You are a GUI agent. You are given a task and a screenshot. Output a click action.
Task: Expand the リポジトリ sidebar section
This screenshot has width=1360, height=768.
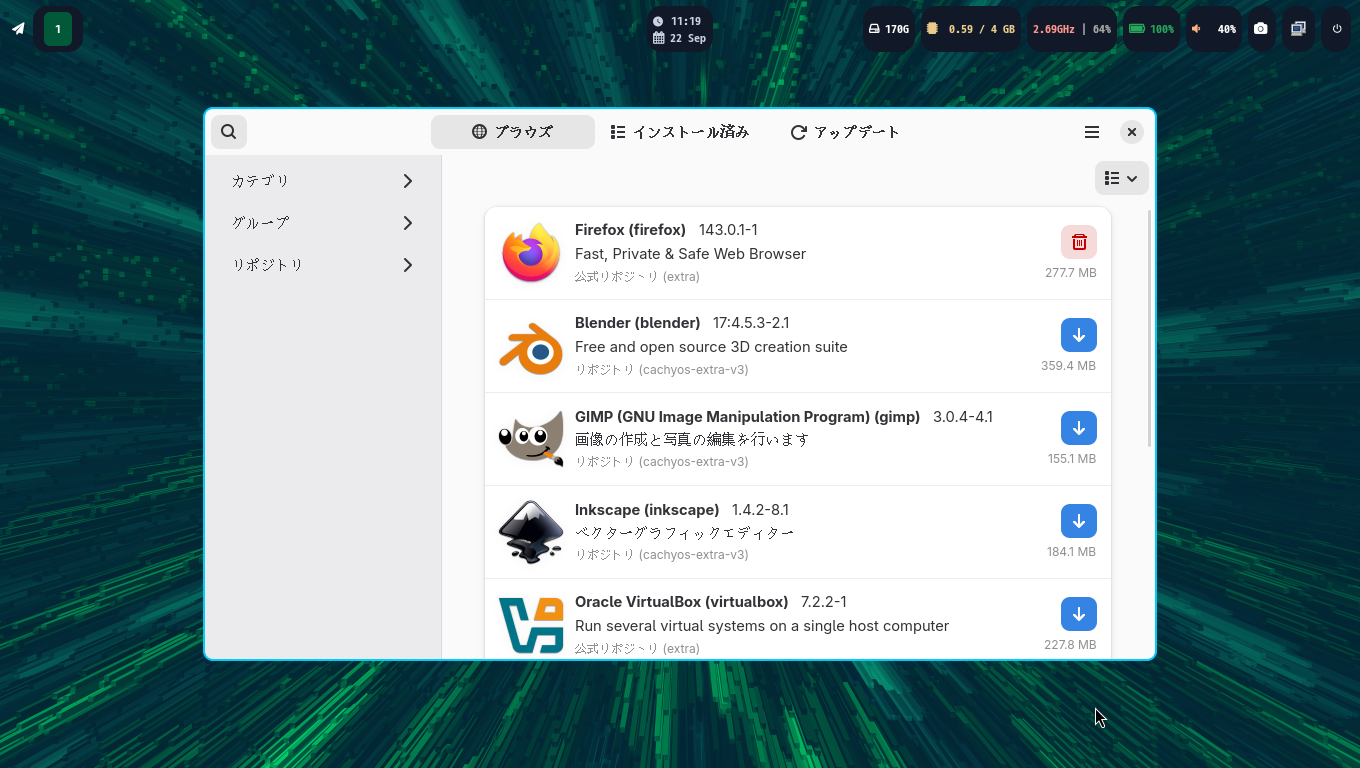coord(323,265)
